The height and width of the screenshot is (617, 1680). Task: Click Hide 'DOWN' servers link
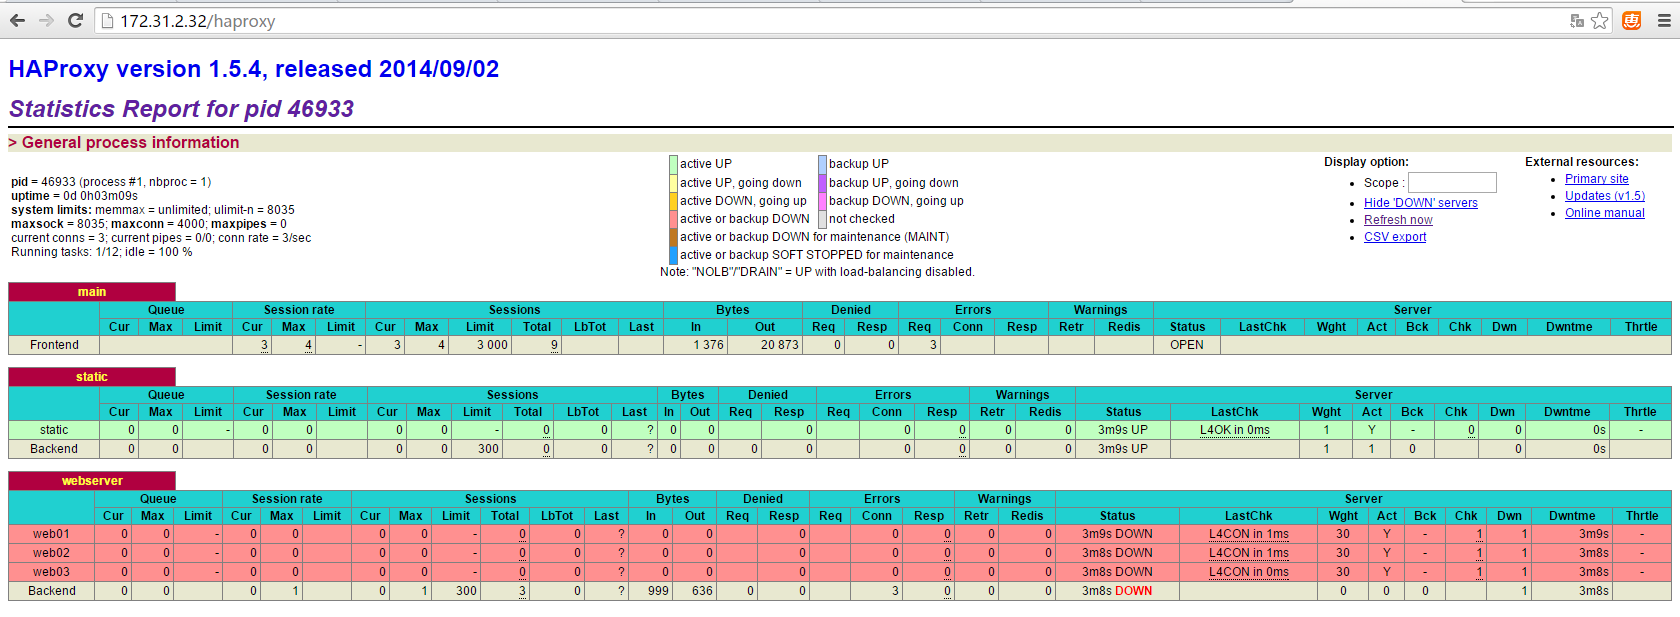[1421, 203]
